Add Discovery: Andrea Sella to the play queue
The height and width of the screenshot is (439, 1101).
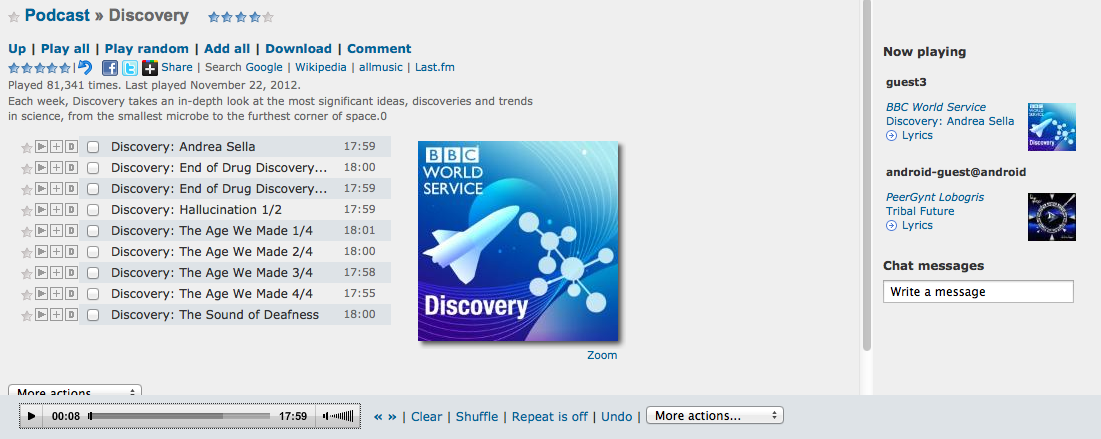point(56,147)
